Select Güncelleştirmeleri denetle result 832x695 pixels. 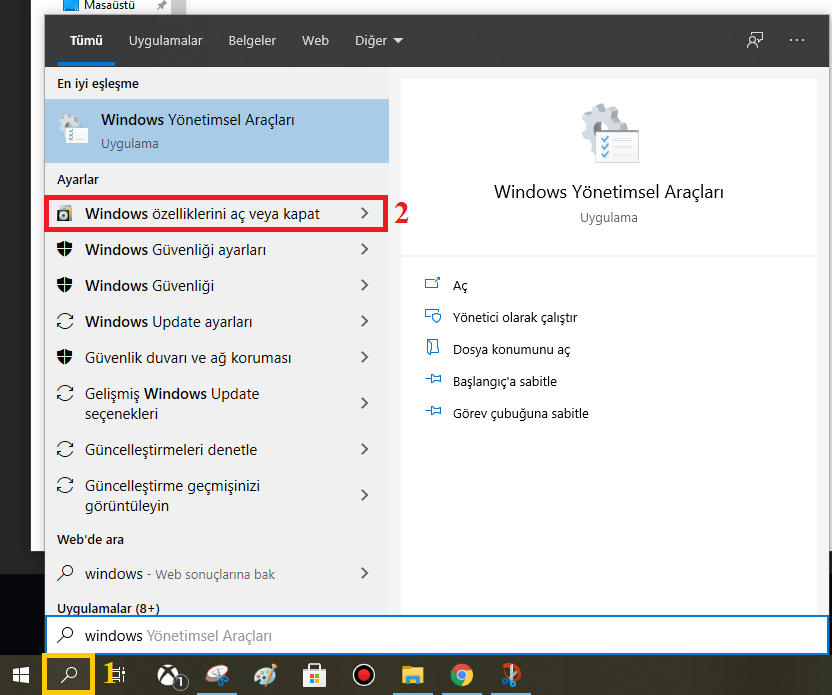tap(217, 449)
